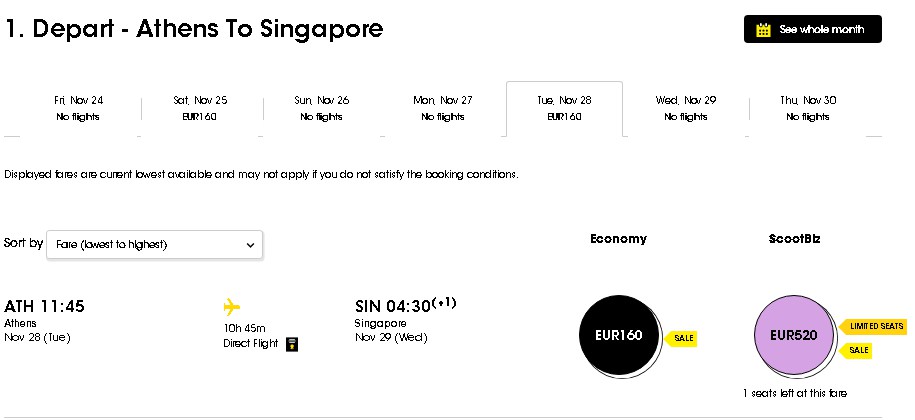Click the calendar icon in See whole month
This screenshot has height=420, width=915.
763,30
